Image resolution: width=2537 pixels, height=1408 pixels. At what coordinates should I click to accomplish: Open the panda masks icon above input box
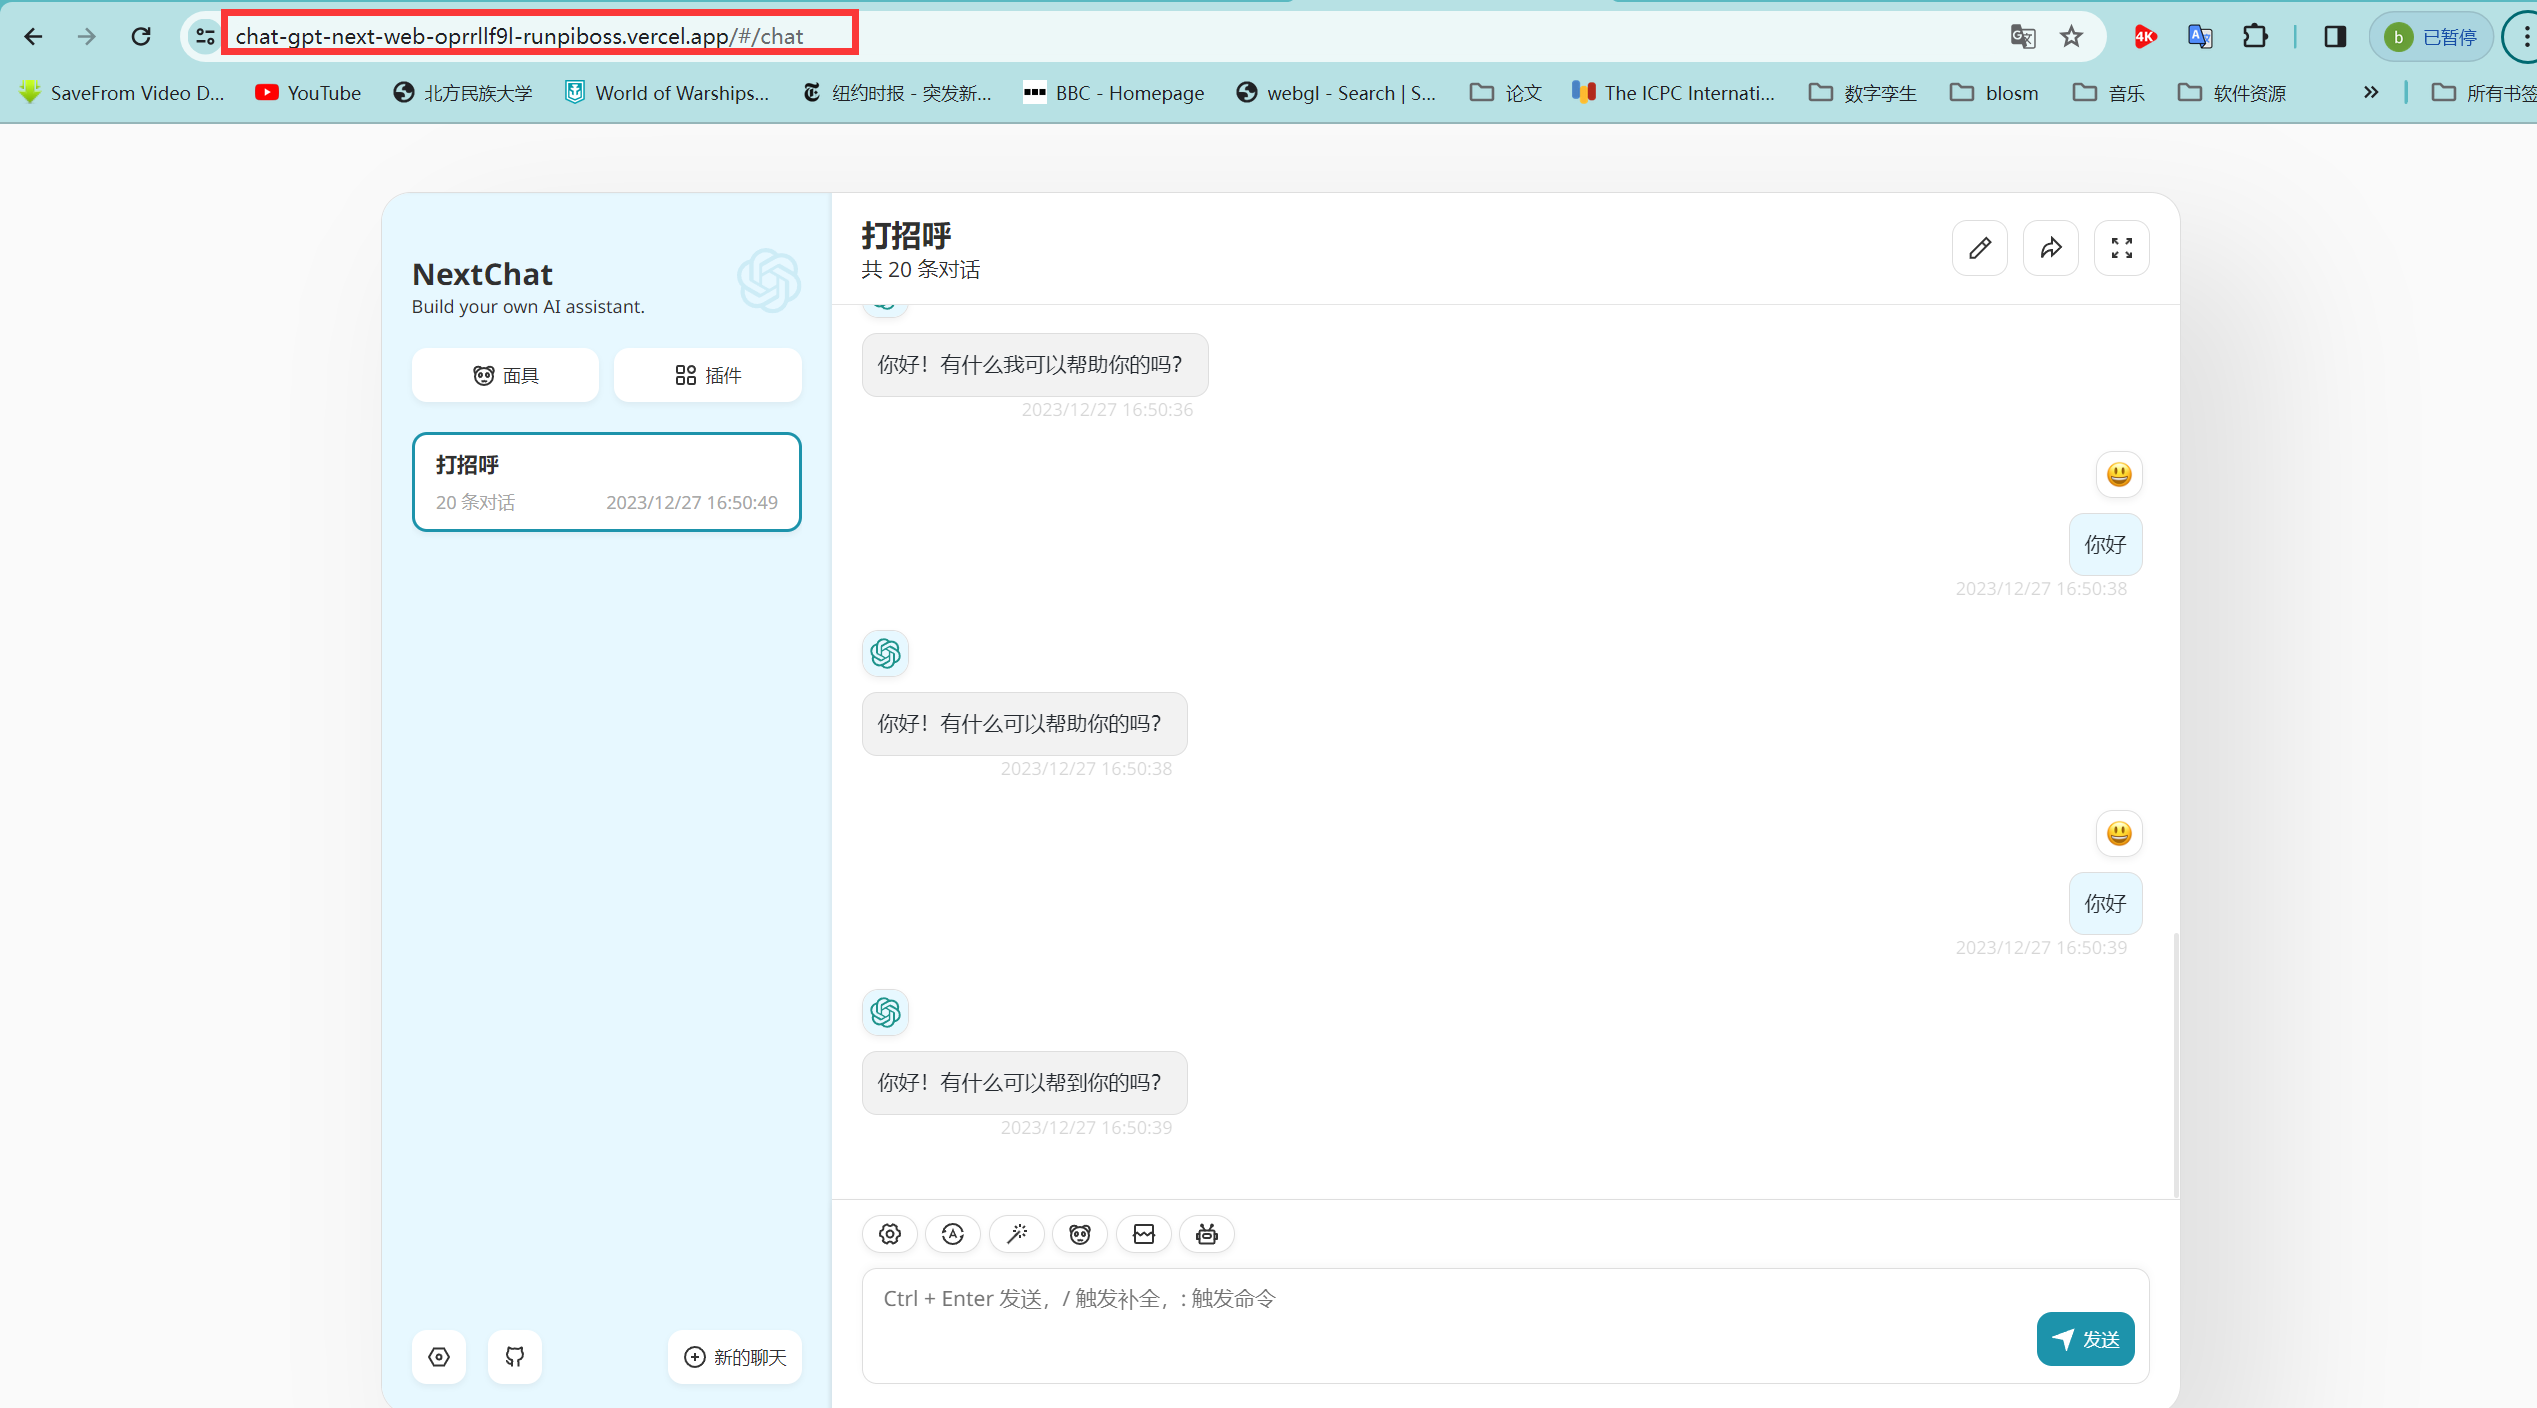click(1080, 1233)
